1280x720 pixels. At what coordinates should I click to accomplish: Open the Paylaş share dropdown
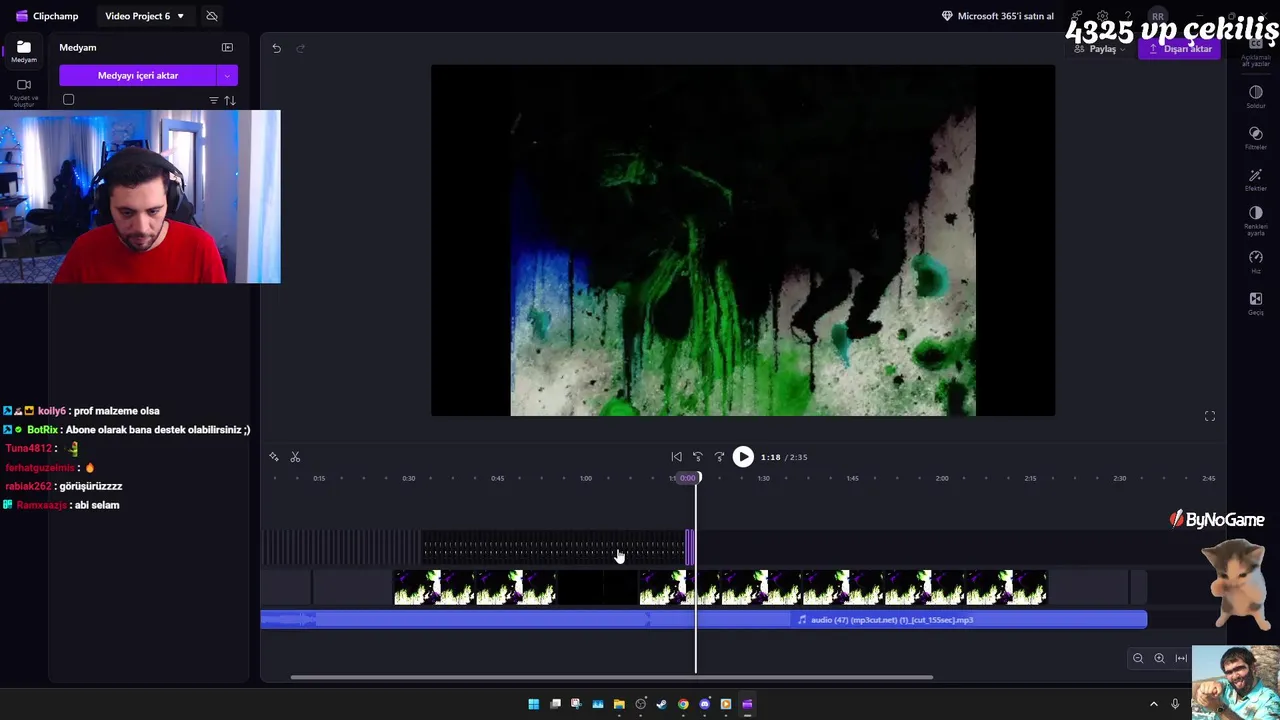(x=1102, y=48)
